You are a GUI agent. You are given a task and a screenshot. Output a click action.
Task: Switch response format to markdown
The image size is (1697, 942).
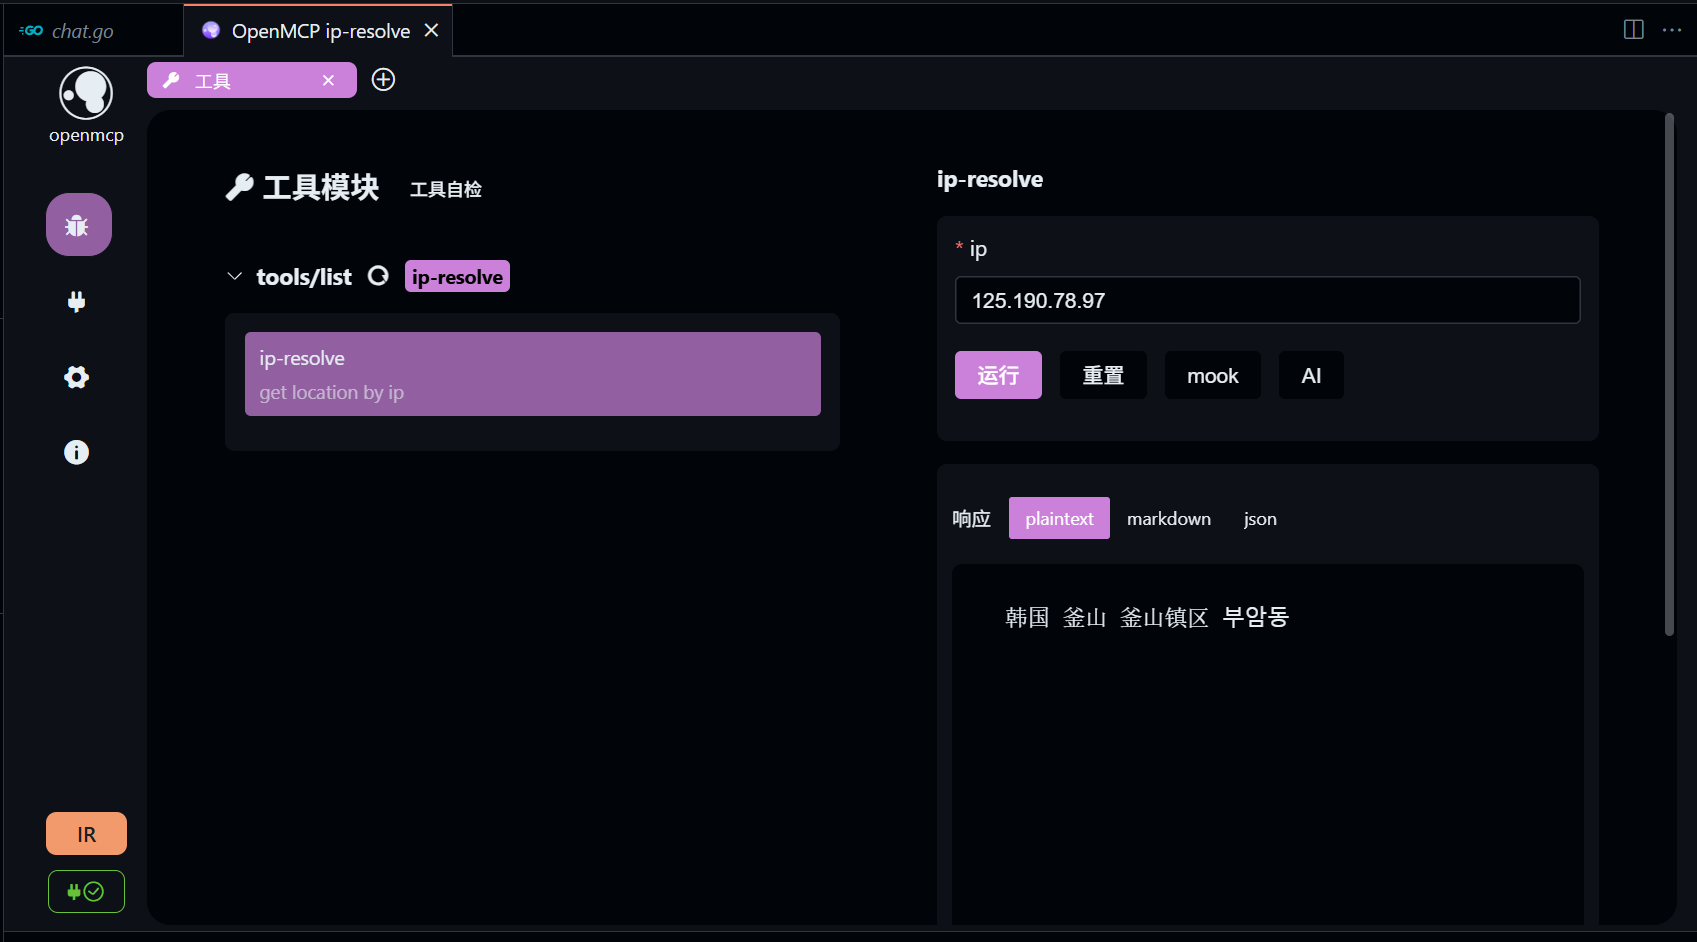click(1168, 518)
